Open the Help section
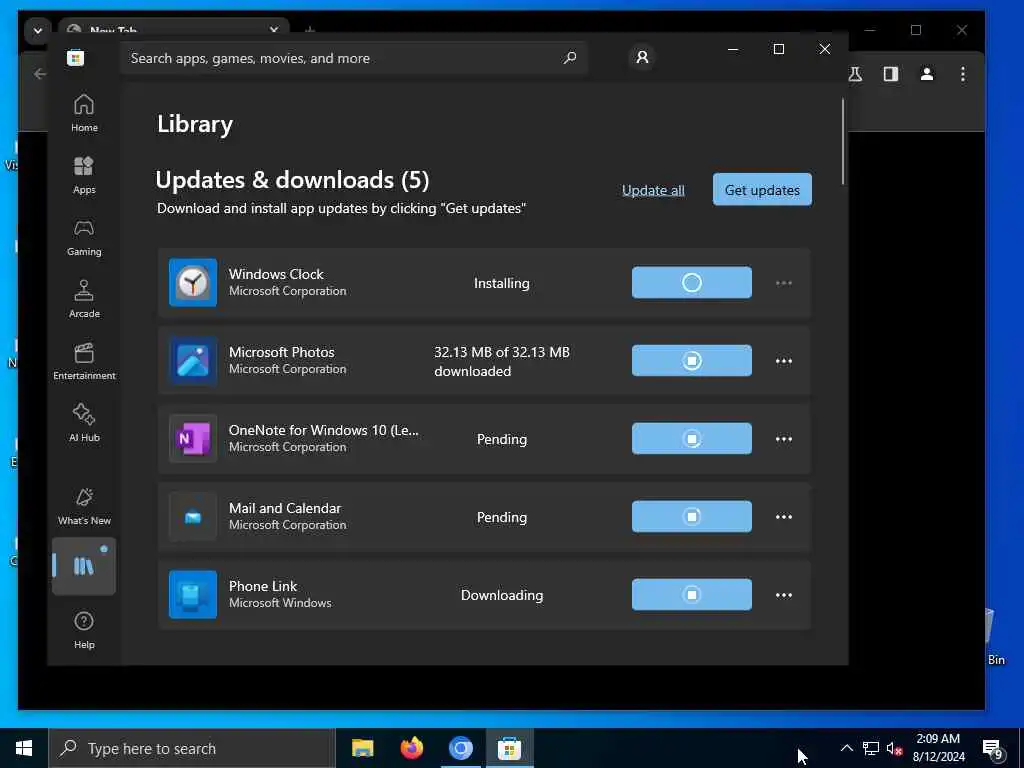 tap(84, 631)
